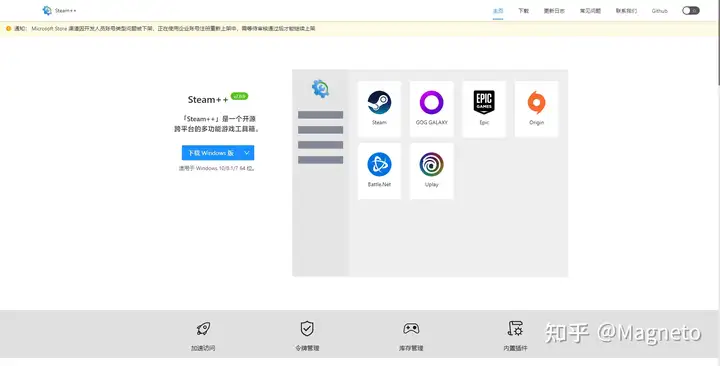Open the GOG GALAXY platform tile
720x366 pixels.
pos(432,109)
